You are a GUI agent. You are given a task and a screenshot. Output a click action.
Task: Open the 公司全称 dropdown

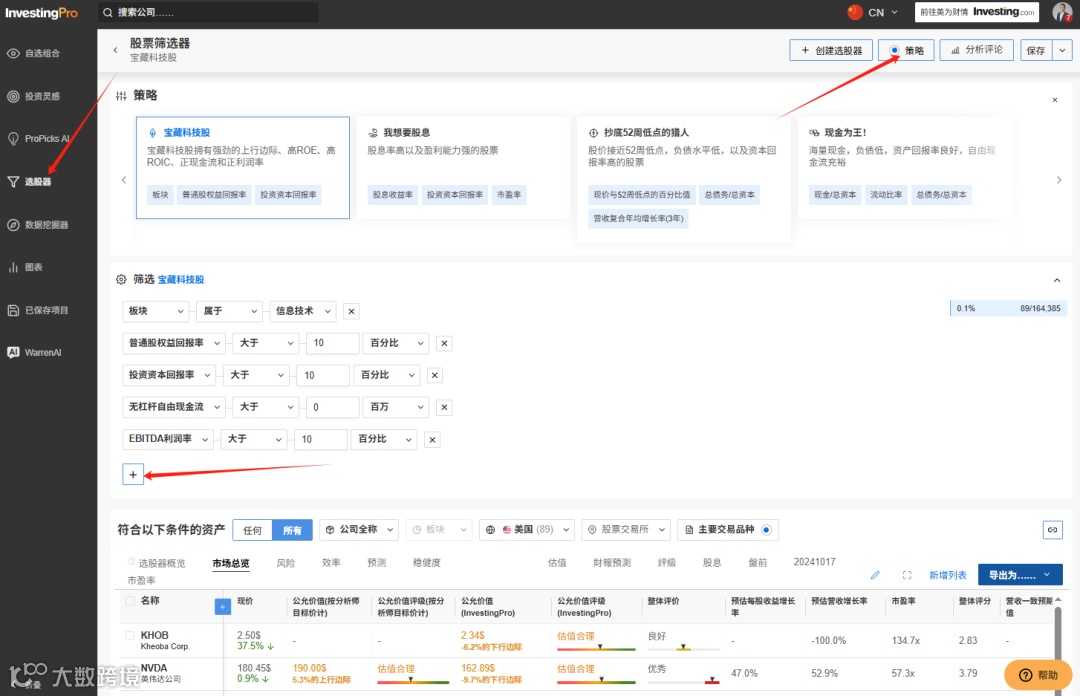359,529
